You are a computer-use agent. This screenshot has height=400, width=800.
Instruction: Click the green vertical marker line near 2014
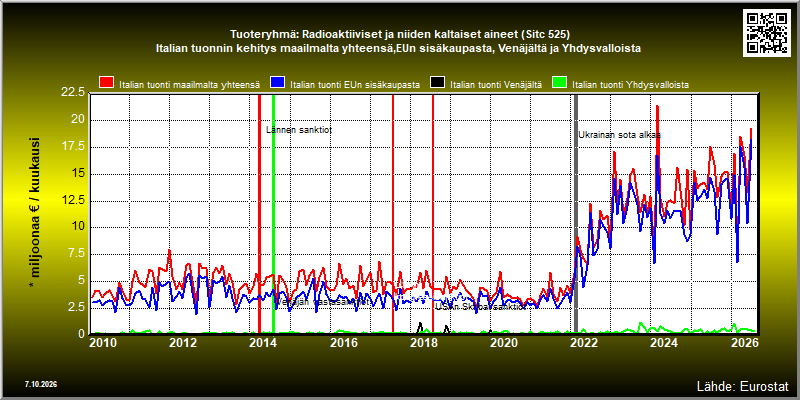click(x=273, y=214)
